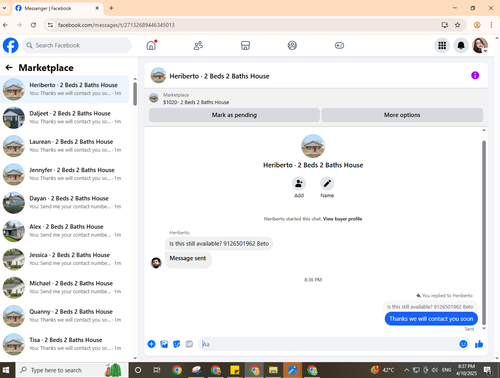Screen dimensions: 500x378
Task: Open View buyer profile link
Action: (342, 219)
